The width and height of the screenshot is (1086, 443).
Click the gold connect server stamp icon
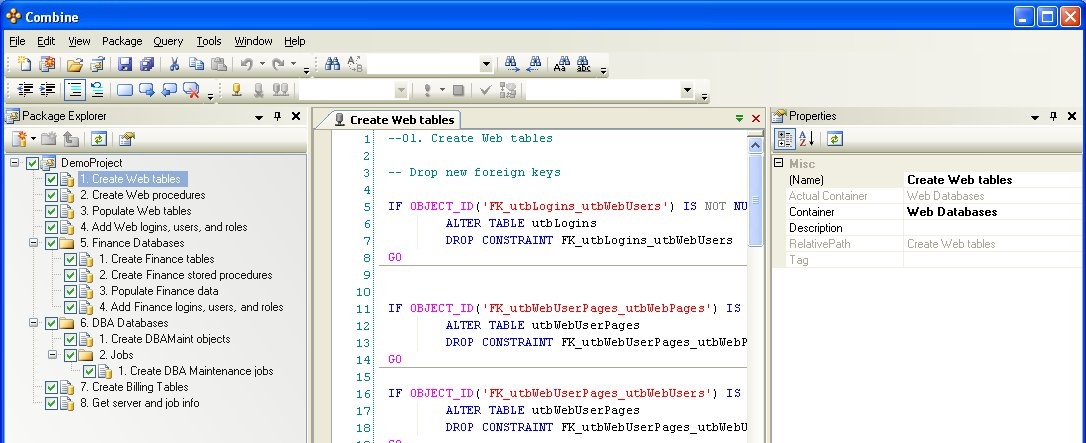pos(236,90)
